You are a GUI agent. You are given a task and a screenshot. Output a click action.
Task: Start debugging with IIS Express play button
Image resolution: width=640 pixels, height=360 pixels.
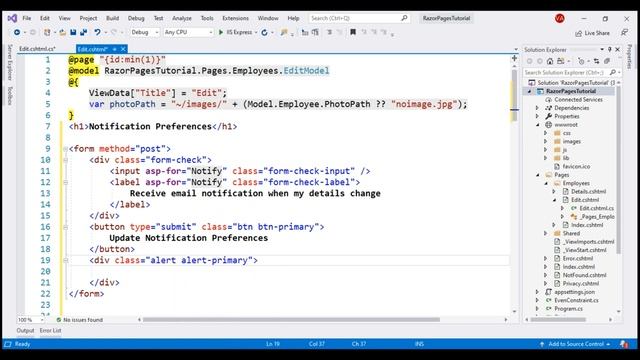(221, 32)
